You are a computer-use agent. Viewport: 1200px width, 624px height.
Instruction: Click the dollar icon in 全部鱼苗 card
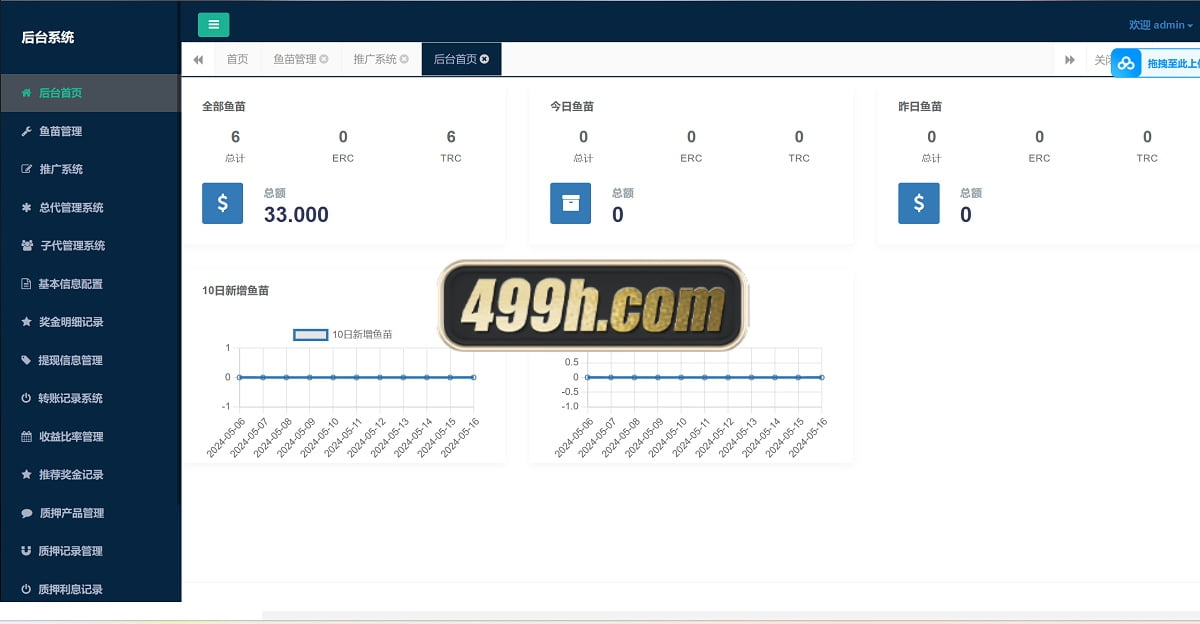tap(222, 203)
